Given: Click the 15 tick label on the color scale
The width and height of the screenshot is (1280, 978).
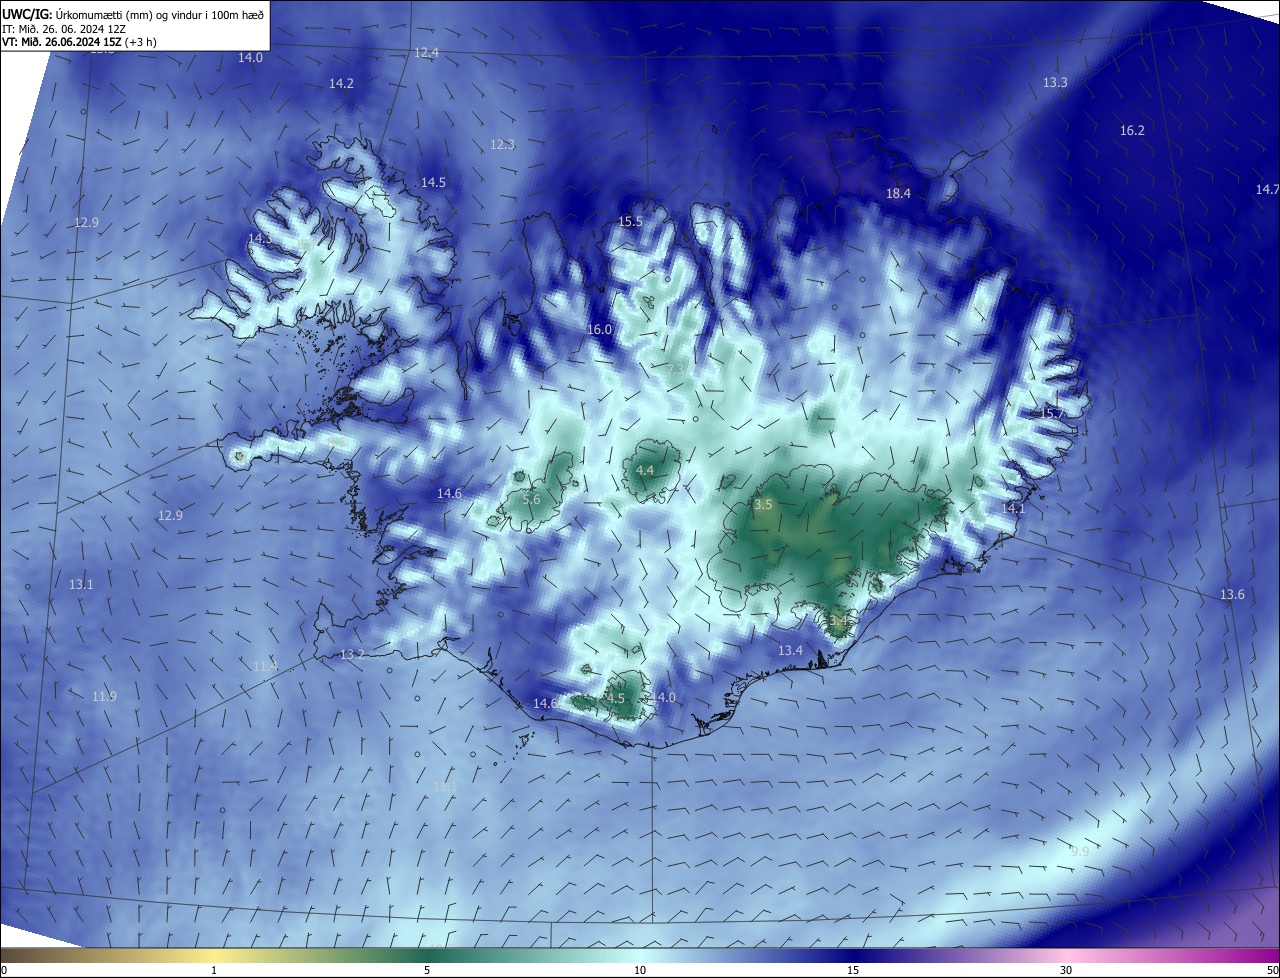Looking at the screenshot, I should pyautogui.click(x=853, y=970).
